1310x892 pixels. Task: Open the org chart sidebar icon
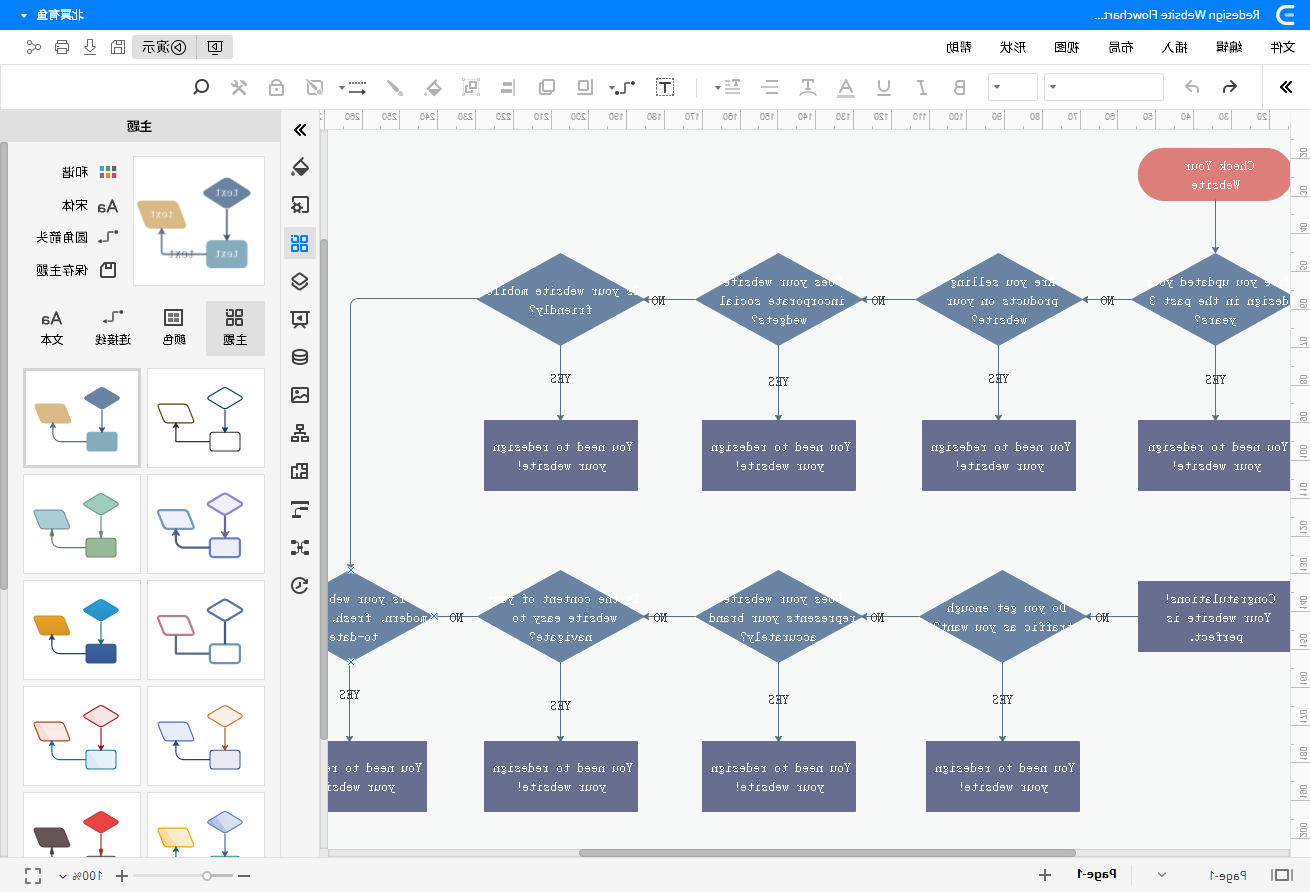[x=299, y=433]
